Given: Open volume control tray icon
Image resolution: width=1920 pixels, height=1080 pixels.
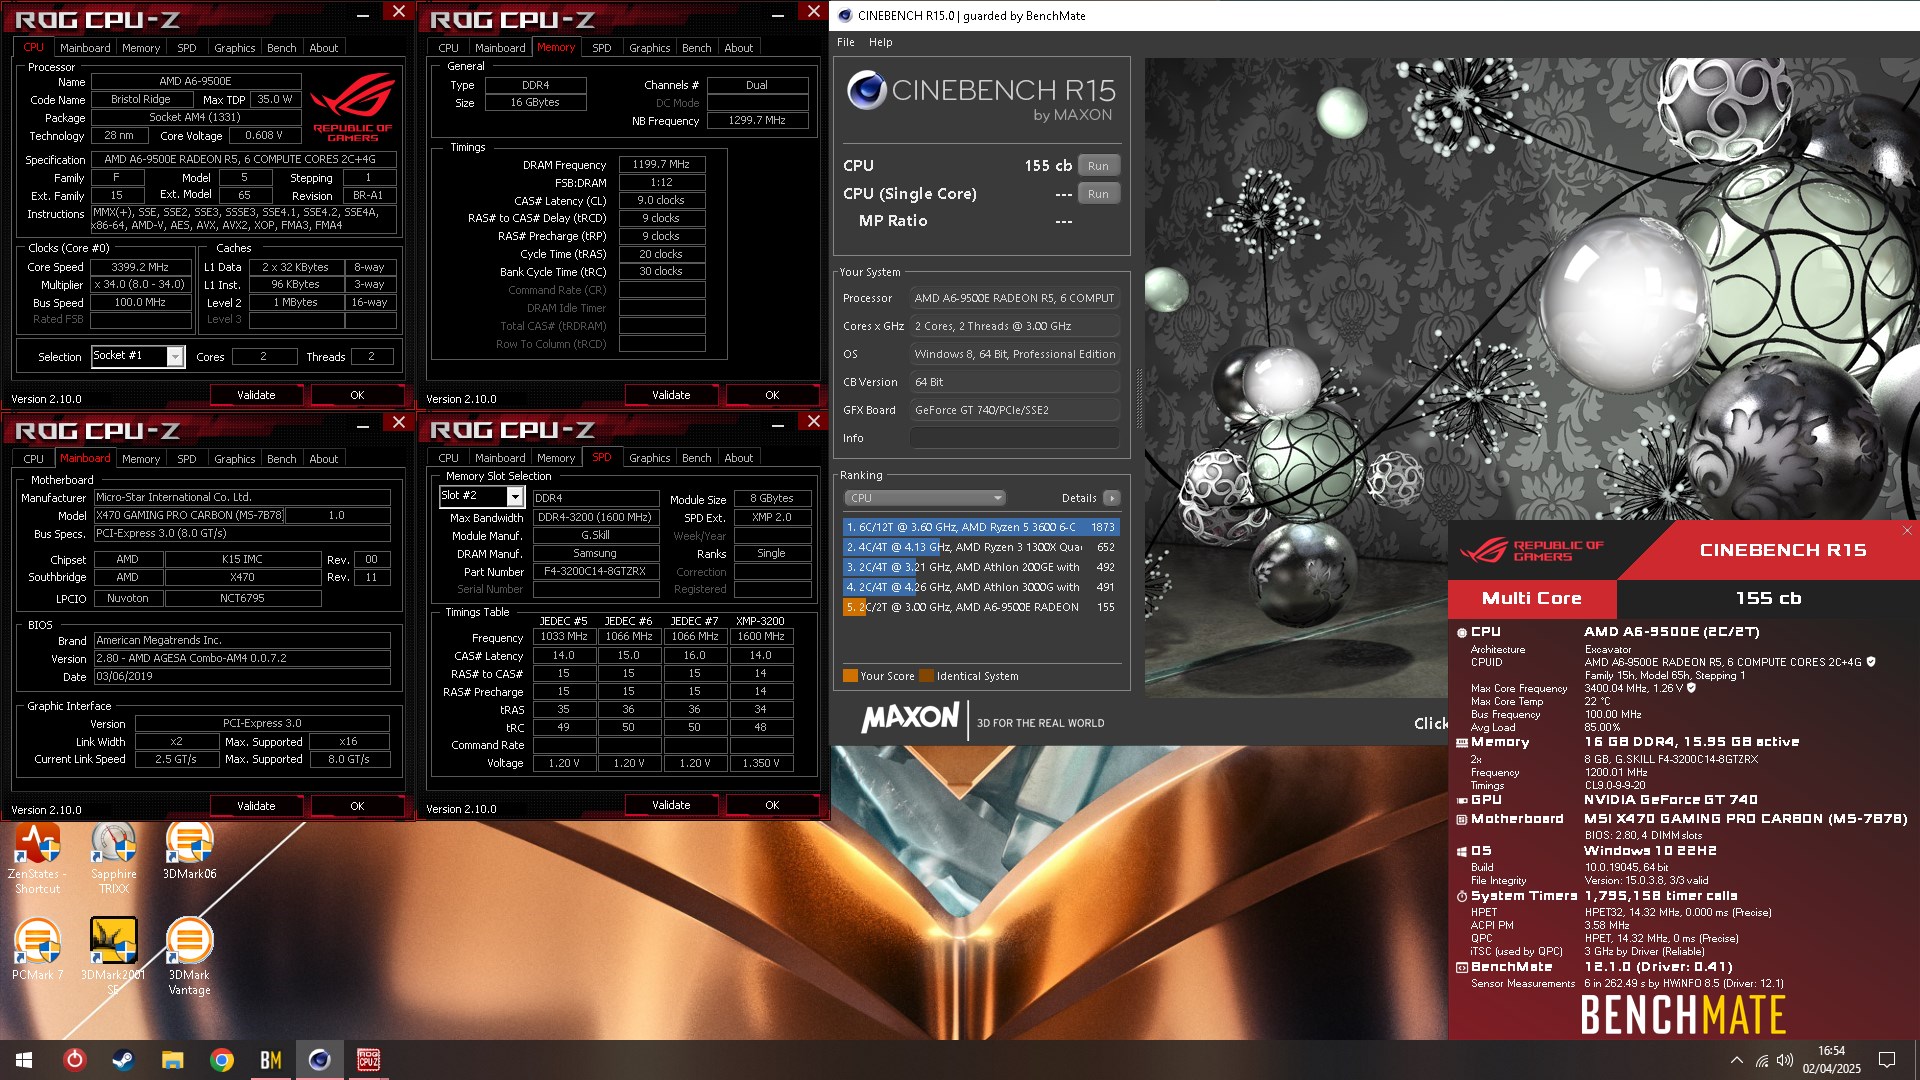Looking at the screenshot, I should 1785,1060.
